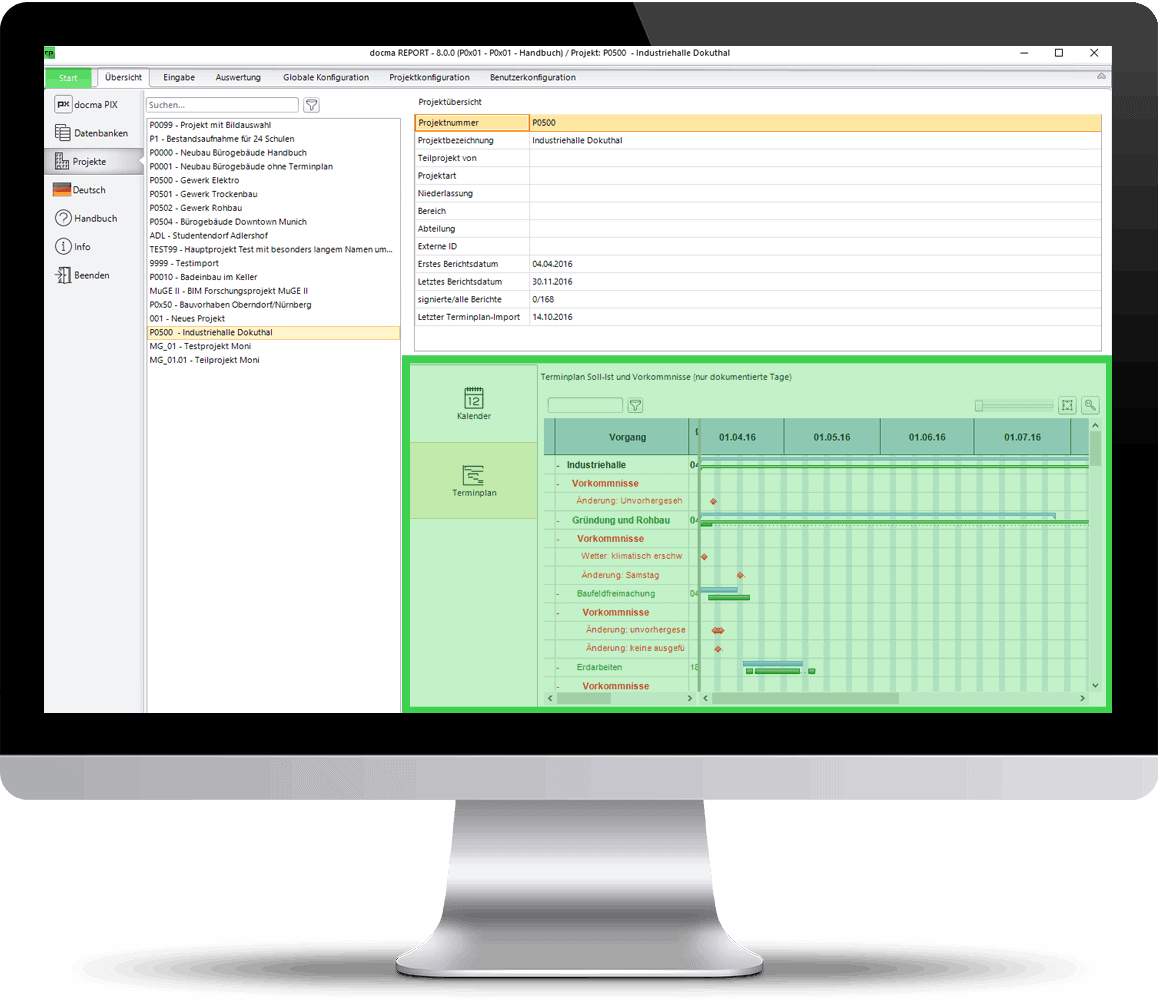Screen dimensions: 1158x1004
Task: Switch to Übersicht tab
Action: (123, 77)
